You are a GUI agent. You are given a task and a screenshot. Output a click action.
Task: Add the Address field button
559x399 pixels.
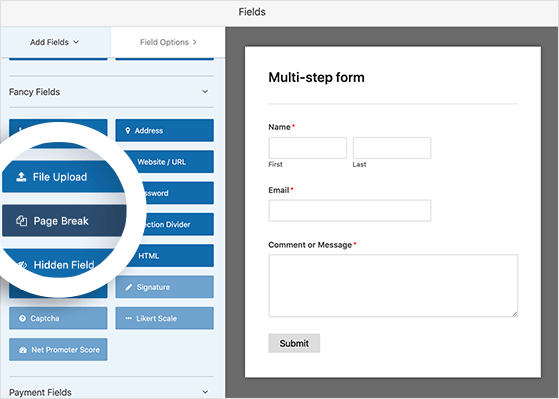(164, 131)
